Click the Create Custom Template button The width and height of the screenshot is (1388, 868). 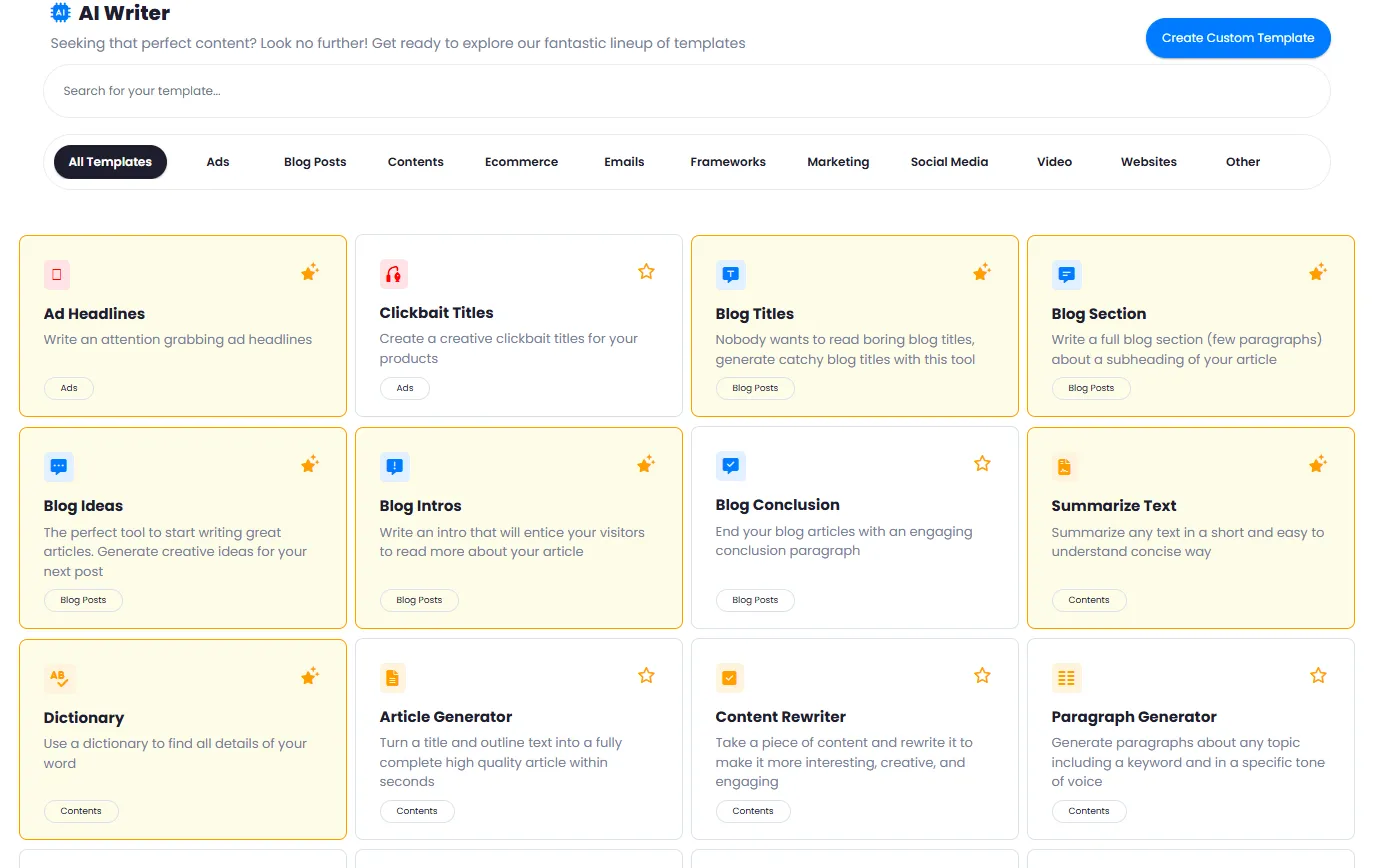pos(1238,38)
